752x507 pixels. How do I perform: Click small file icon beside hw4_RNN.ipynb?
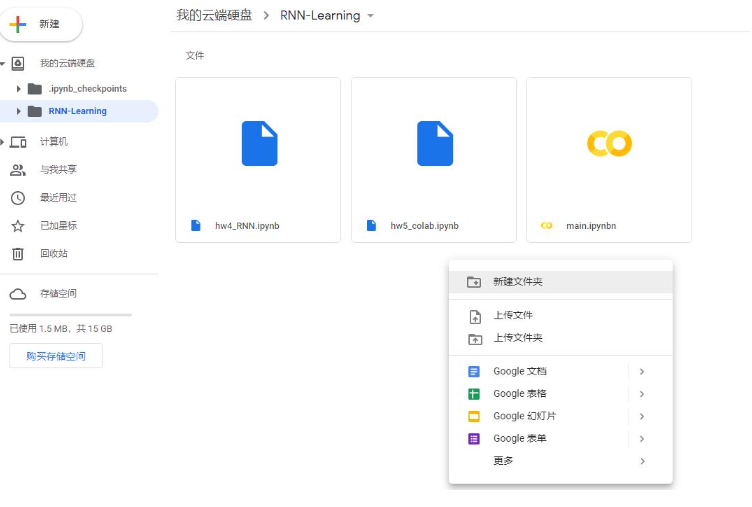coord(196,225)
